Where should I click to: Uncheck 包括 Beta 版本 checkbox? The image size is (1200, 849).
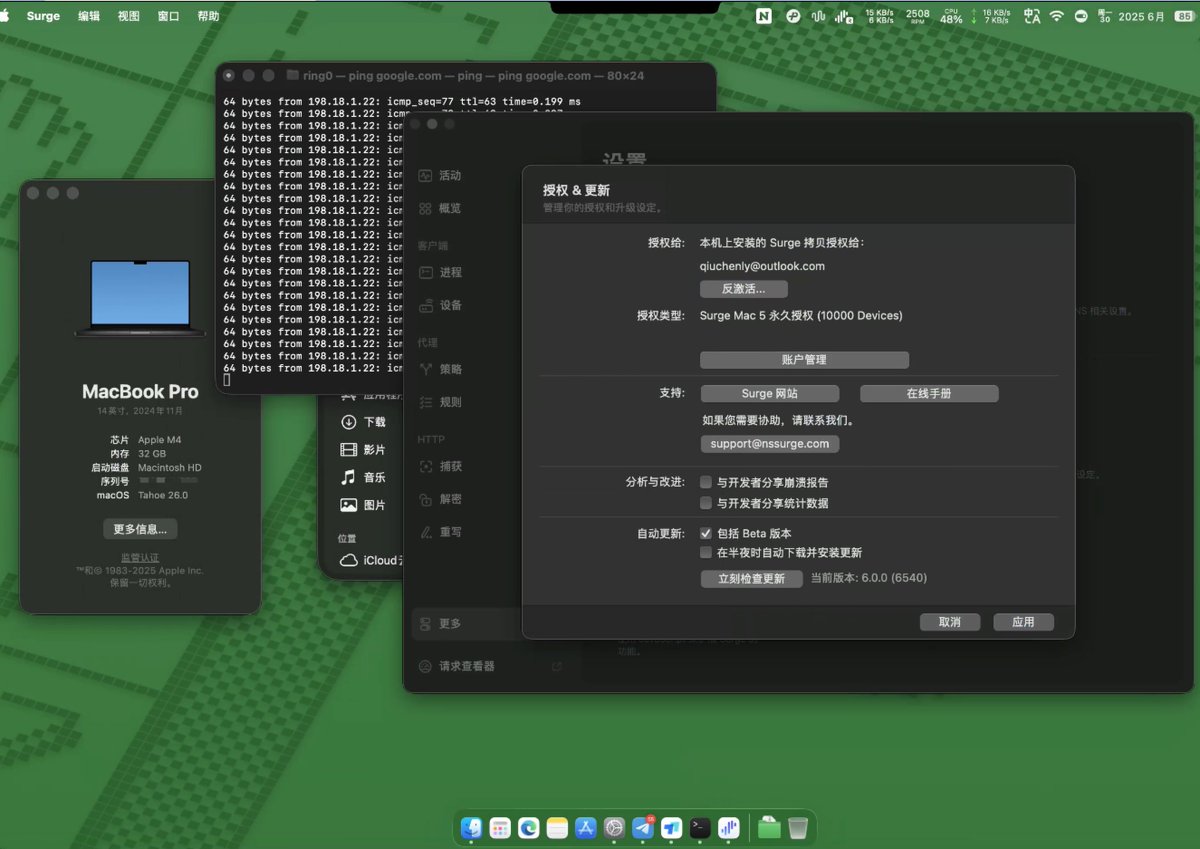pyautogui.click(x=707, y=533)
